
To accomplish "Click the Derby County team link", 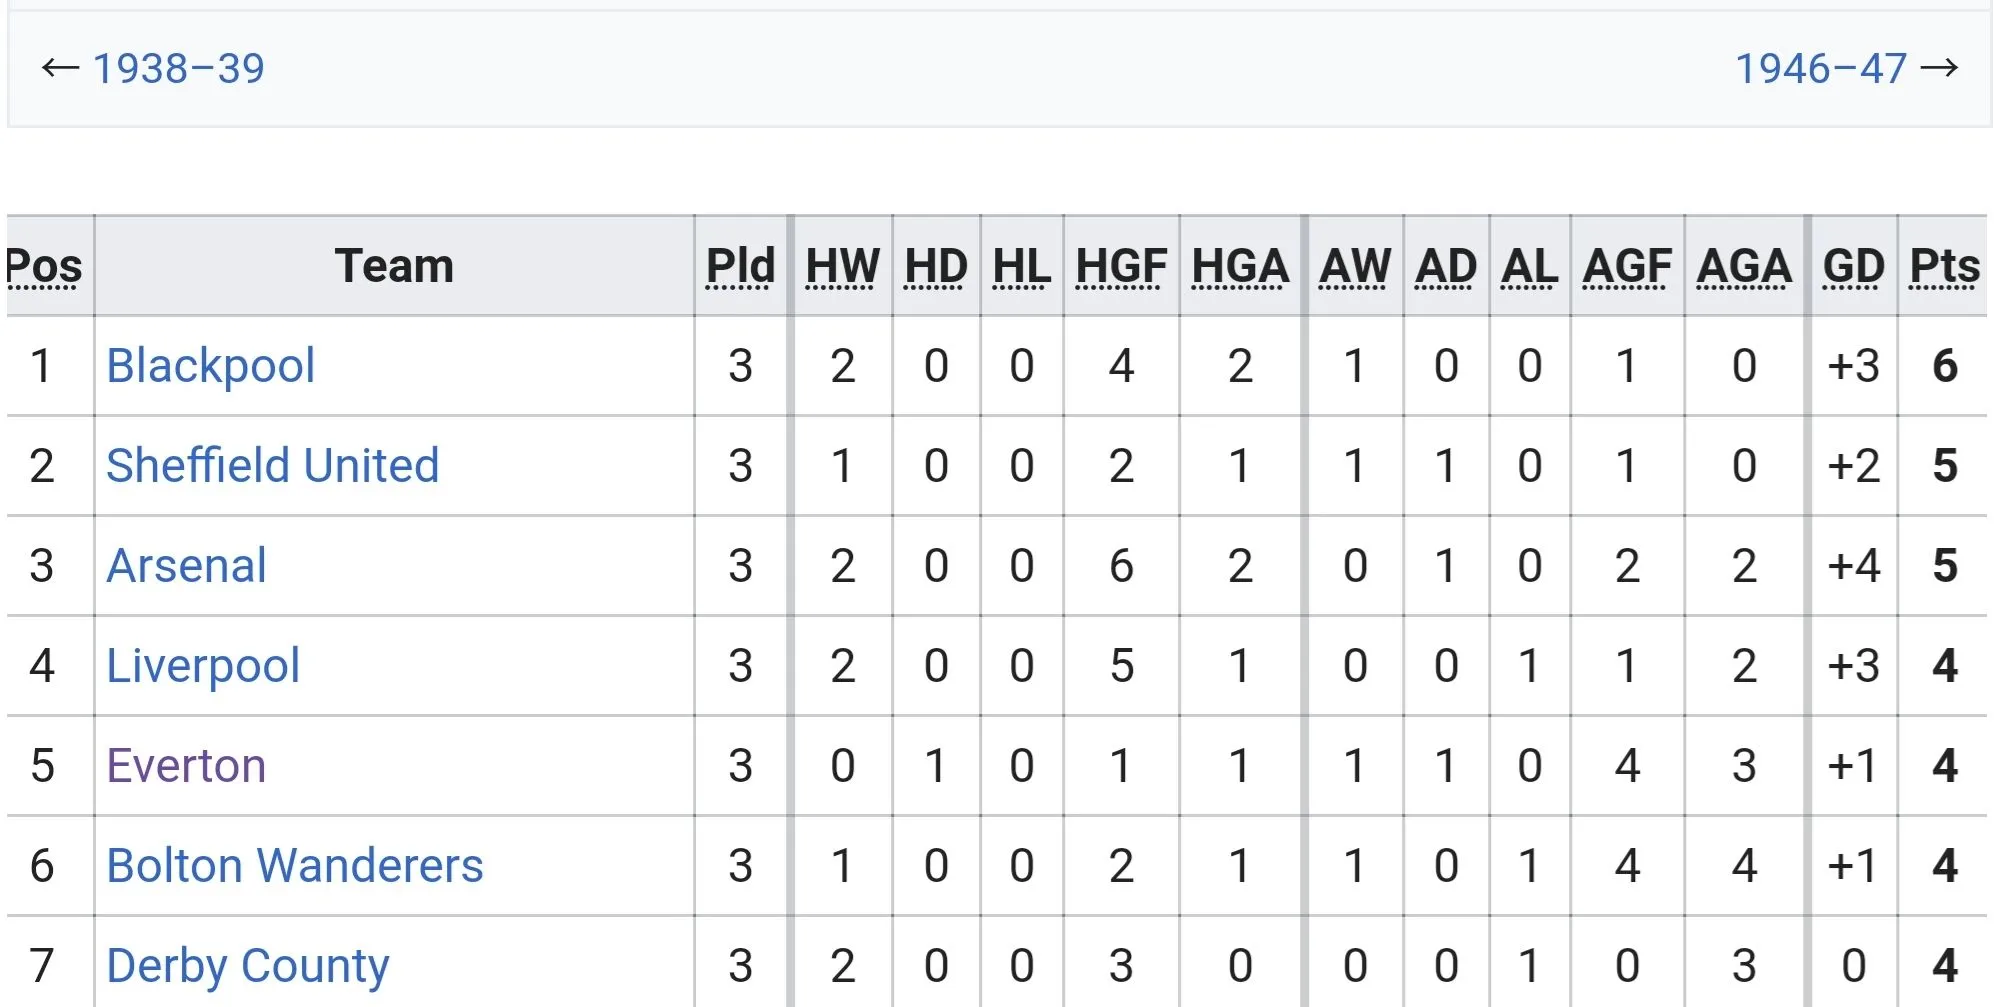I will point(247,966).
